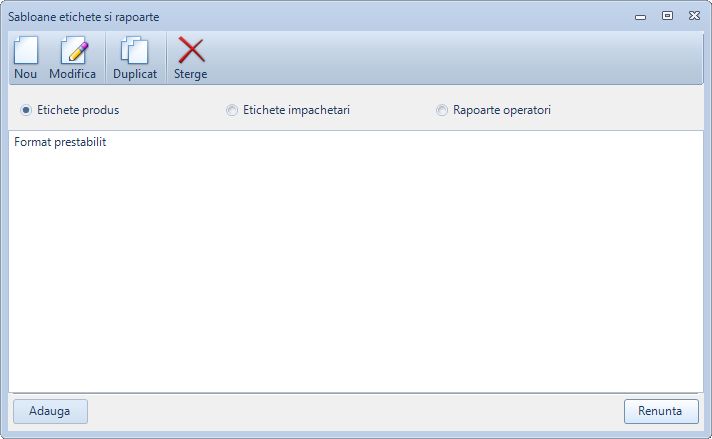Choose the Etichete impachetari radio button

click(232, 110)
